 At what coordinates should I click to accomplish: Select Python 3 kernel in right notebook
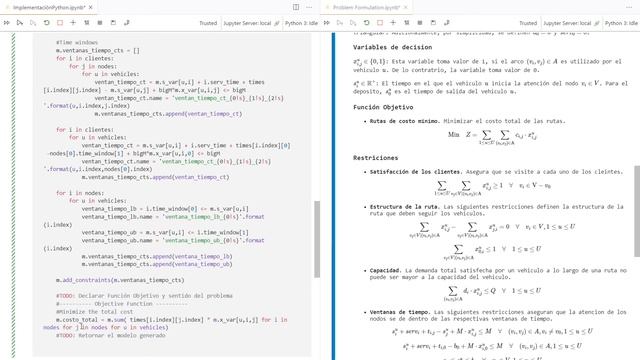(621, 23)
